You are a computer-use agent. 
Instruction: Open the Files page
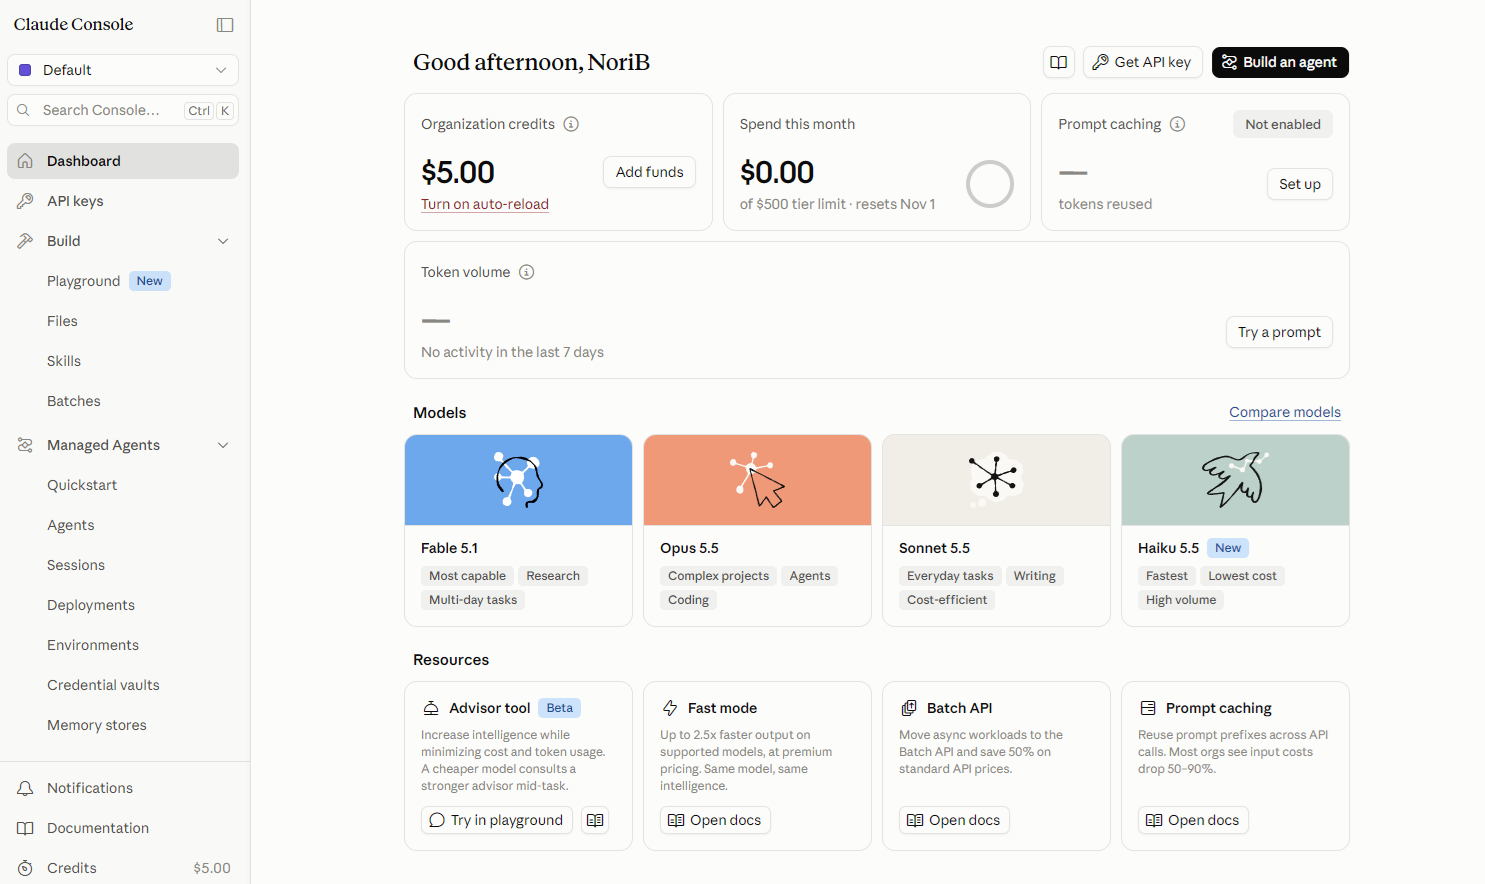(x=62, y=321)
